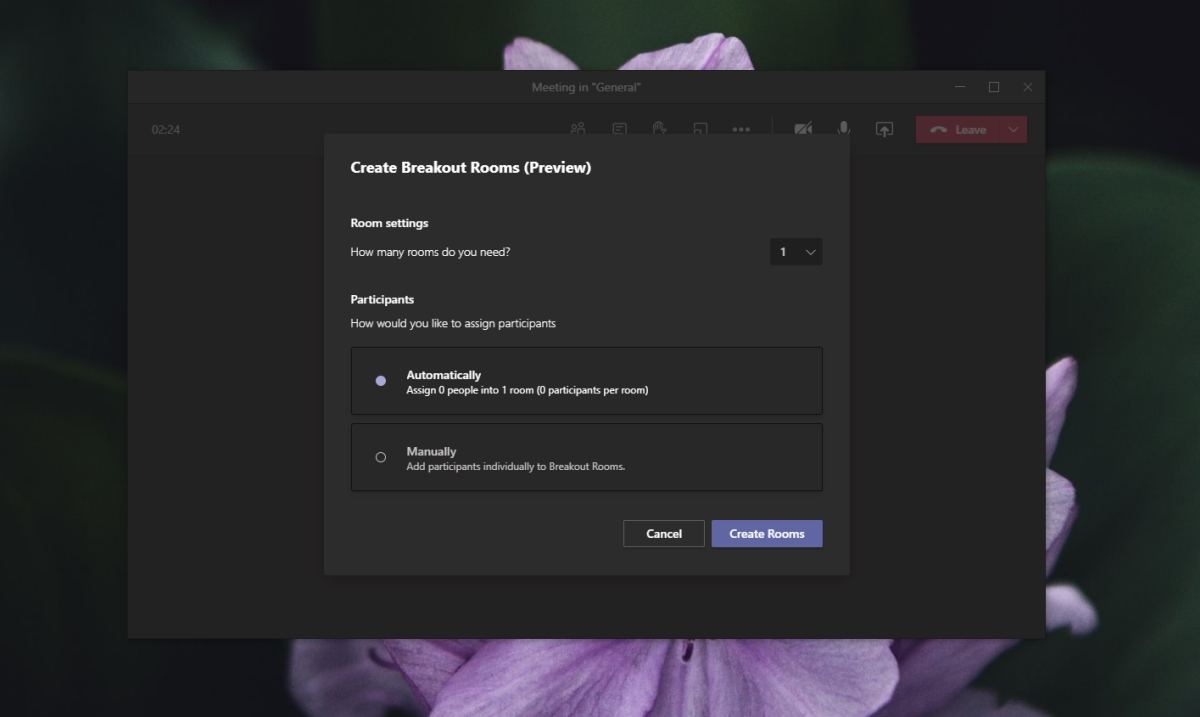The image size is (1200, 717).
Task: Click the Meeting in General title bar
Action: click(585, 87)
